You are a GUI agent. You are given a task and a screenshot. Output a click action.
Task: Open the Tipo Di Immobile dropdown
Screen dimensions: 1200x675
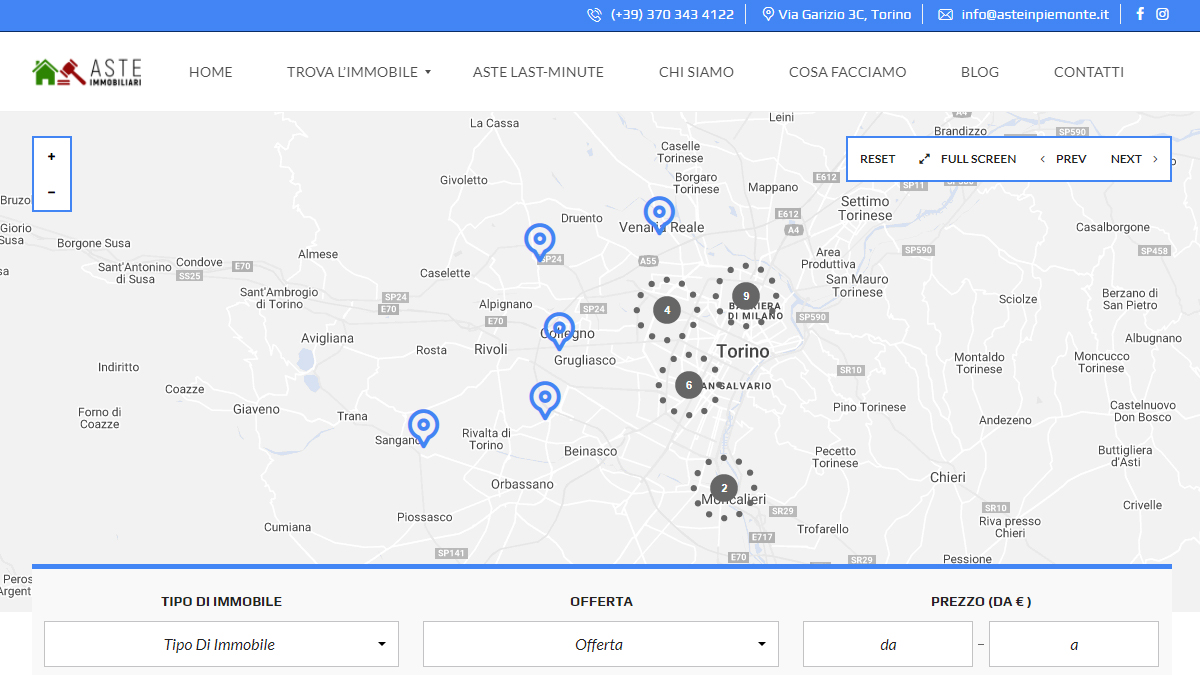pos(221,644)
